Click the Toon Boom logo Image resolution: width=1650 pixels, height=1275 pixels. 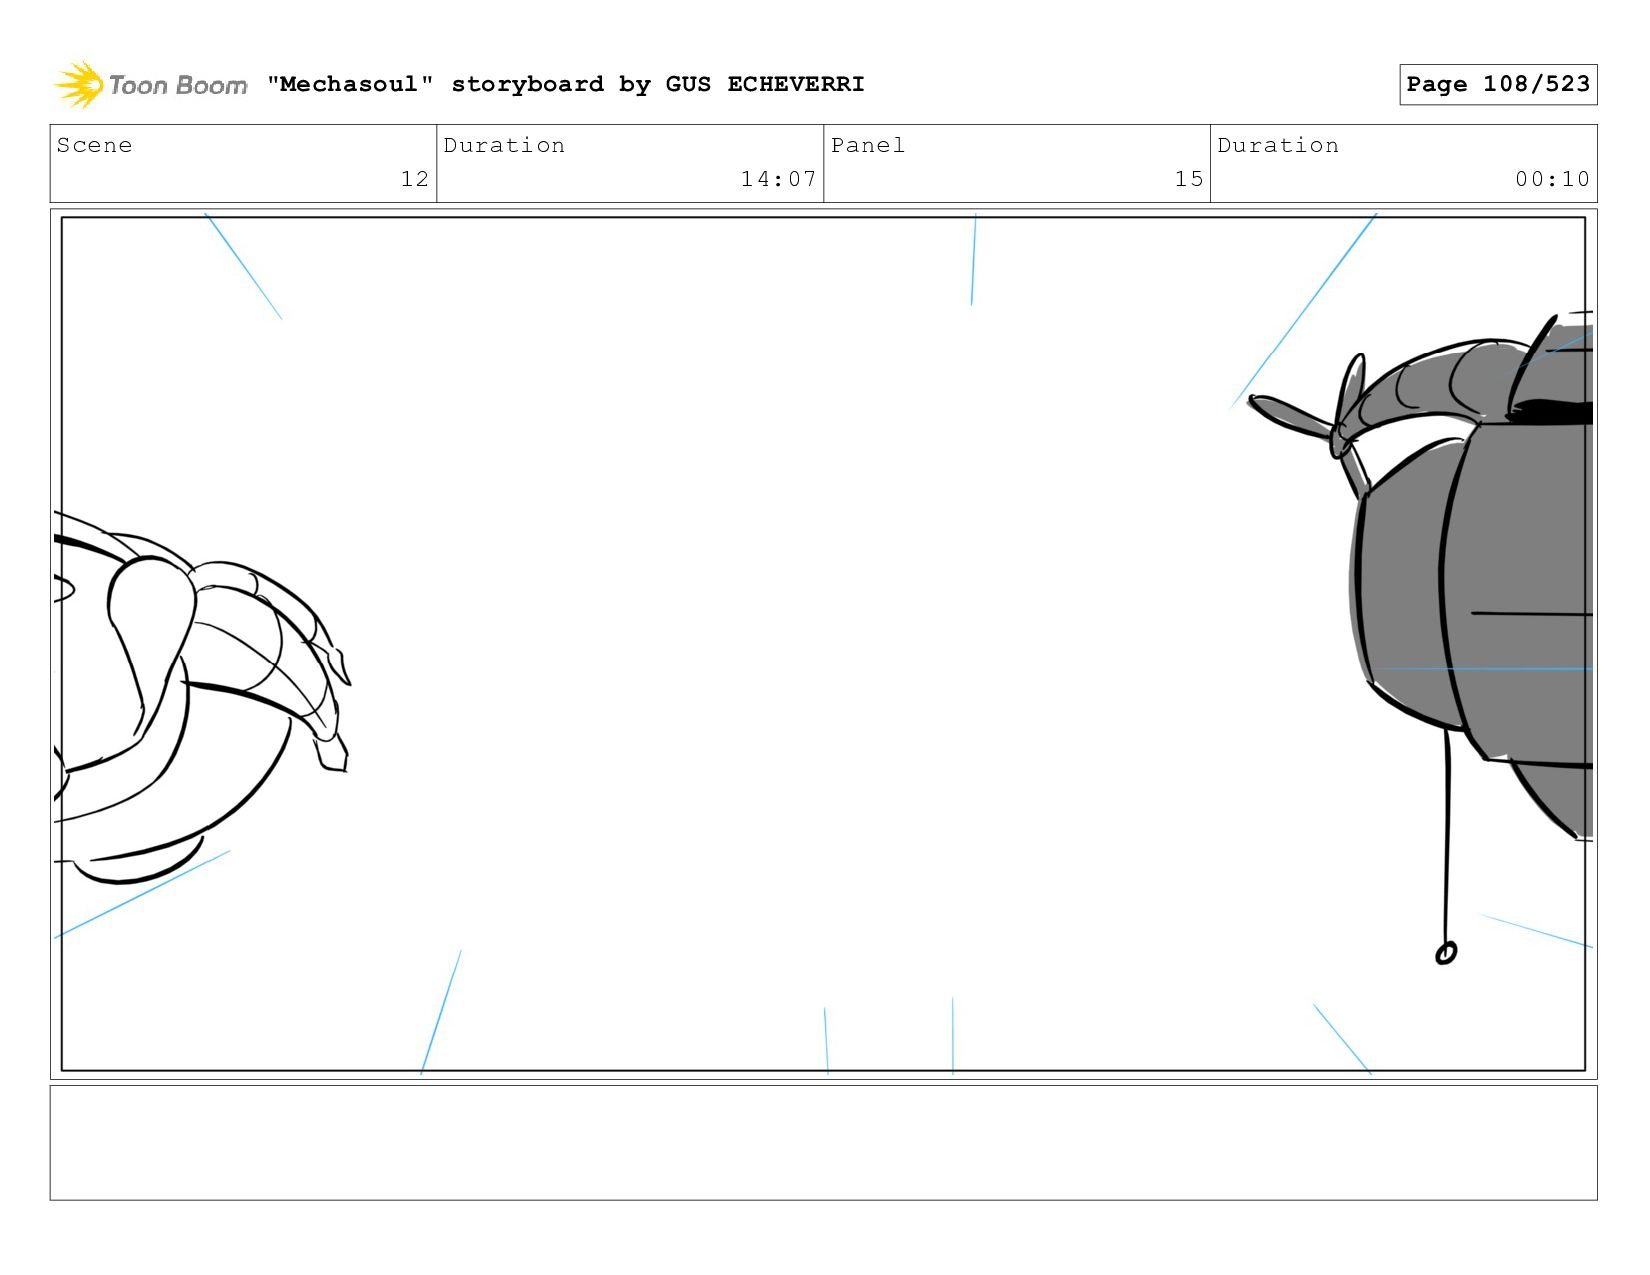point(150,85)
